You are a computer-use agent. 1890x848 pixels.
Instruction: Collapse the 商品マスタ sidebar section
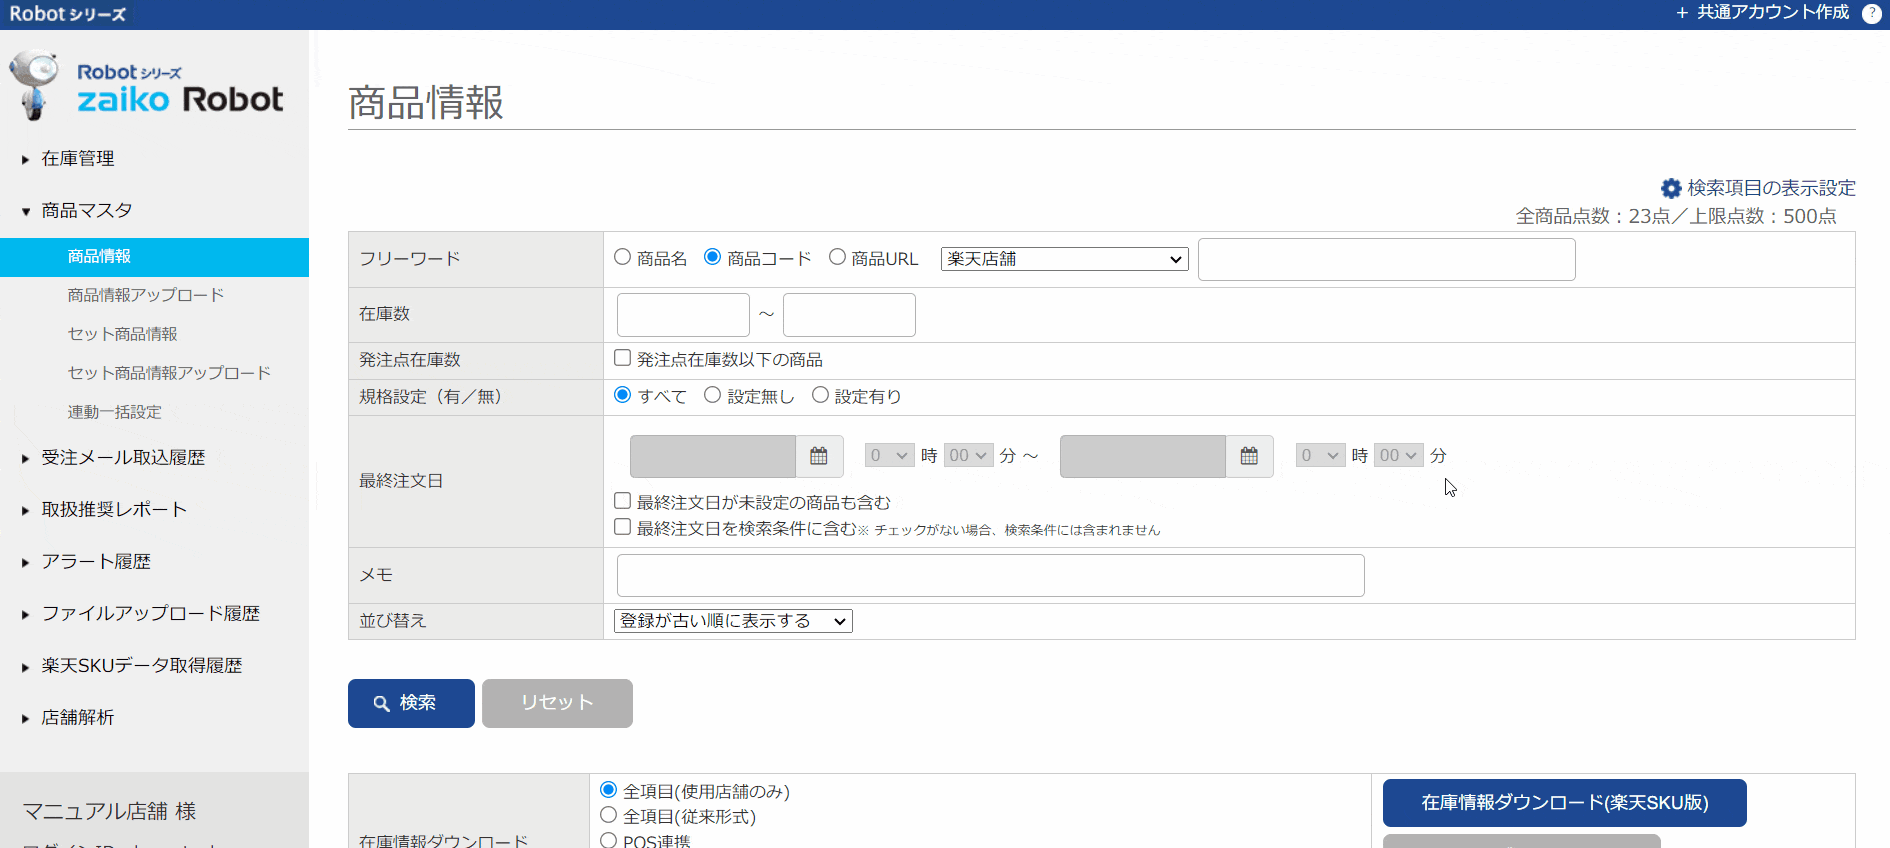(87, 211)
